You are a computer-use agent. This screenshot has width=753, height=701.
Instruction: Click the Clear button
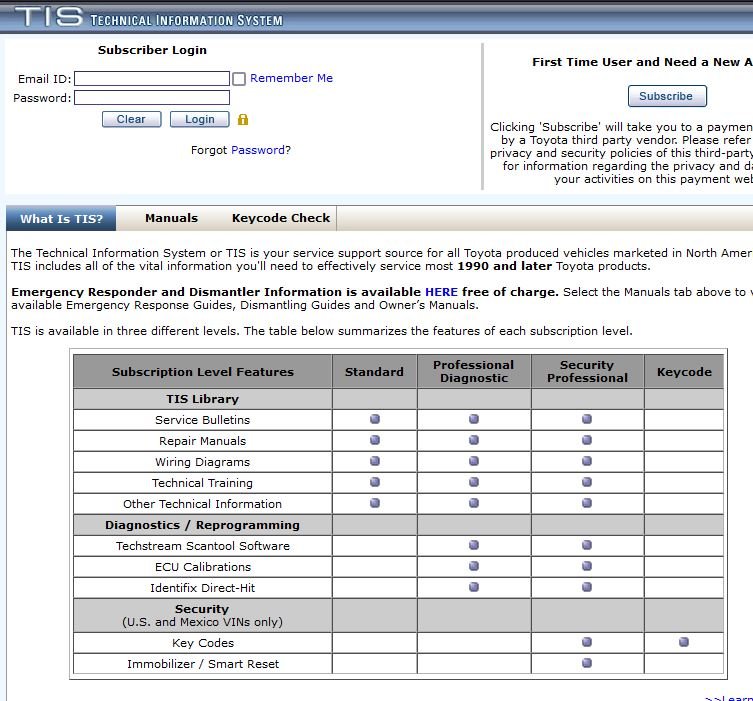click(x=132, y=119)
